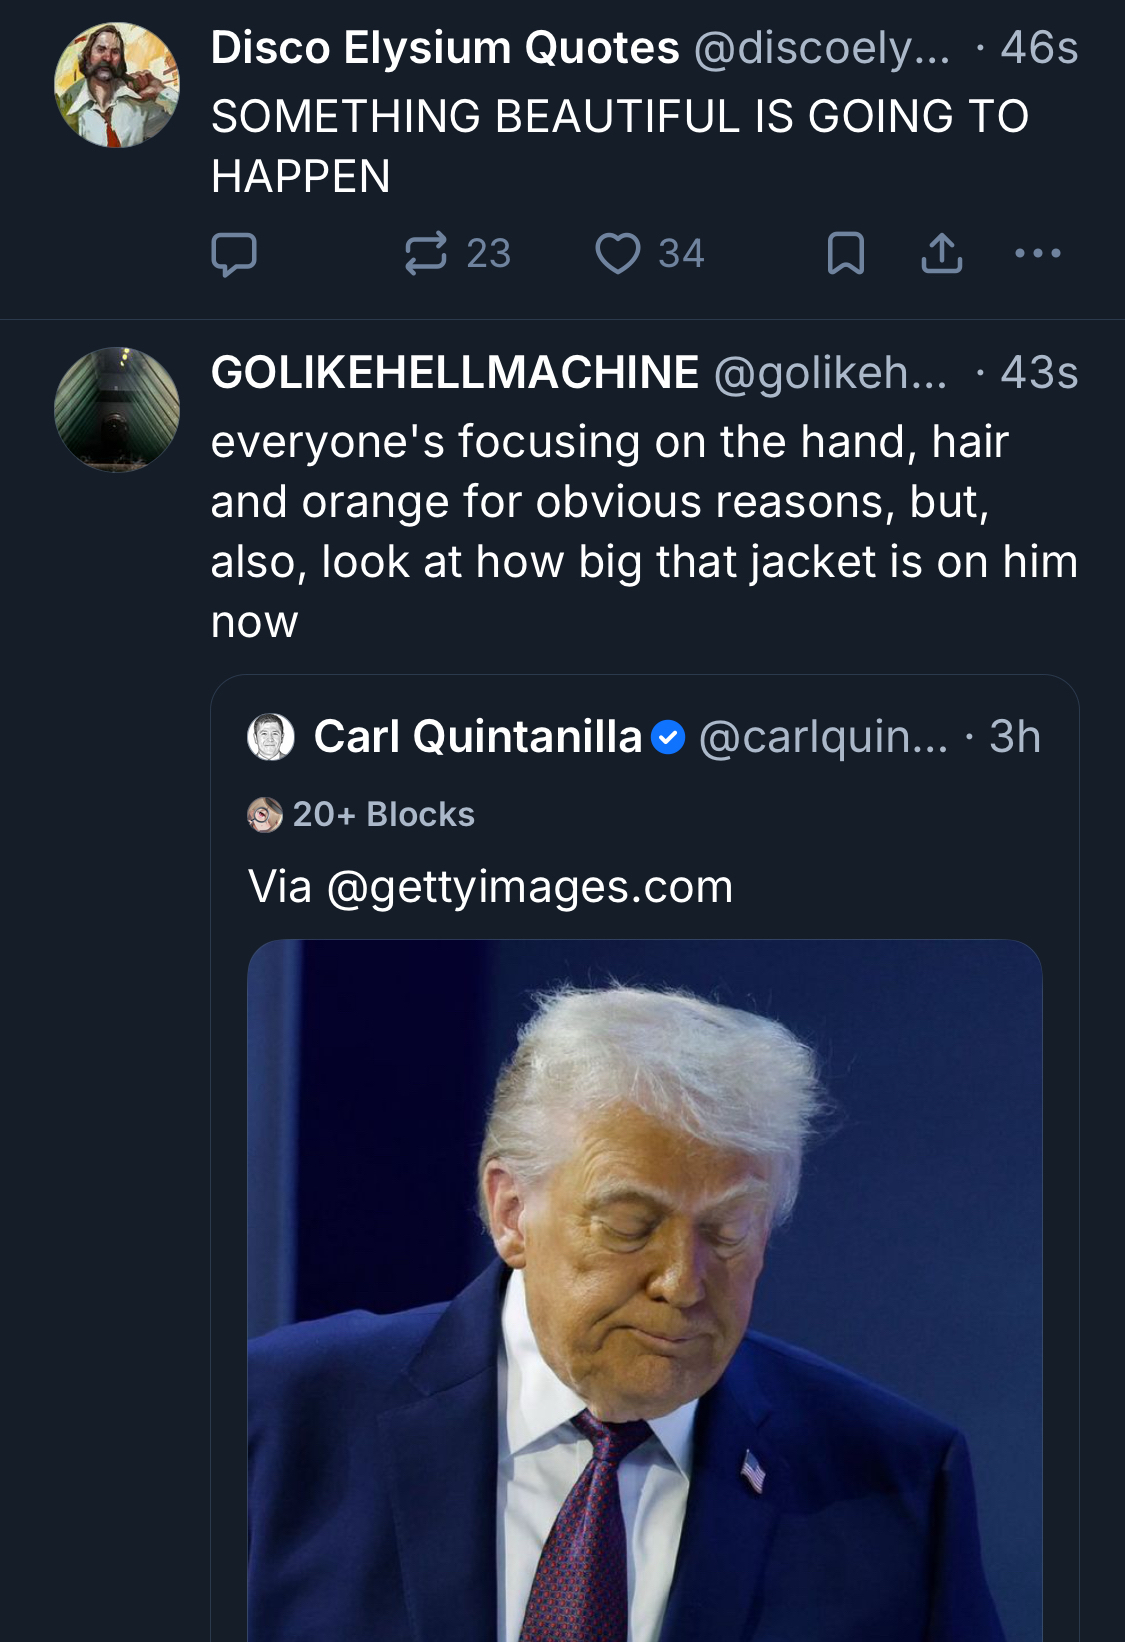
Task: Open the SOMETHING BEAUTIFUL post text
Action: pos(620,146)
